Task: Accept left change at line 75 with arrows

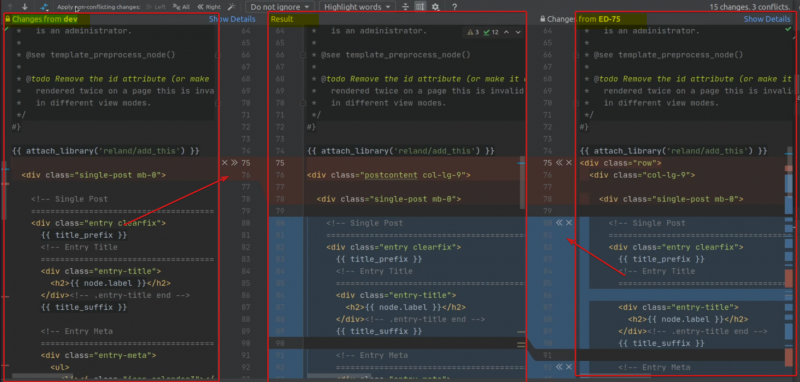Action: 234,163
